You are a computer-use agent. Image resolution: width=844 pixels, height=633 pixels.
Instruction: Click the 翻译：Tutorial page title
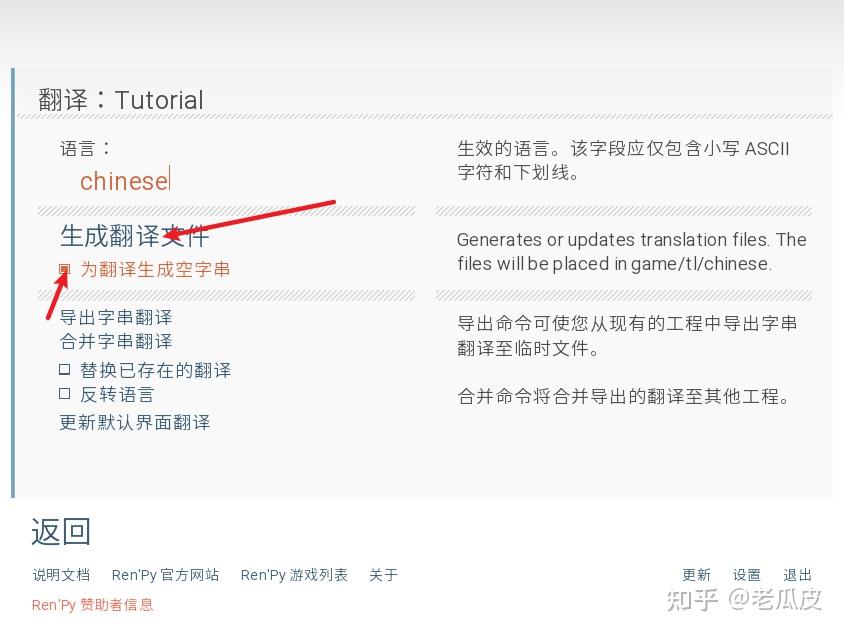pyautogui.click(x=120, y=100)
